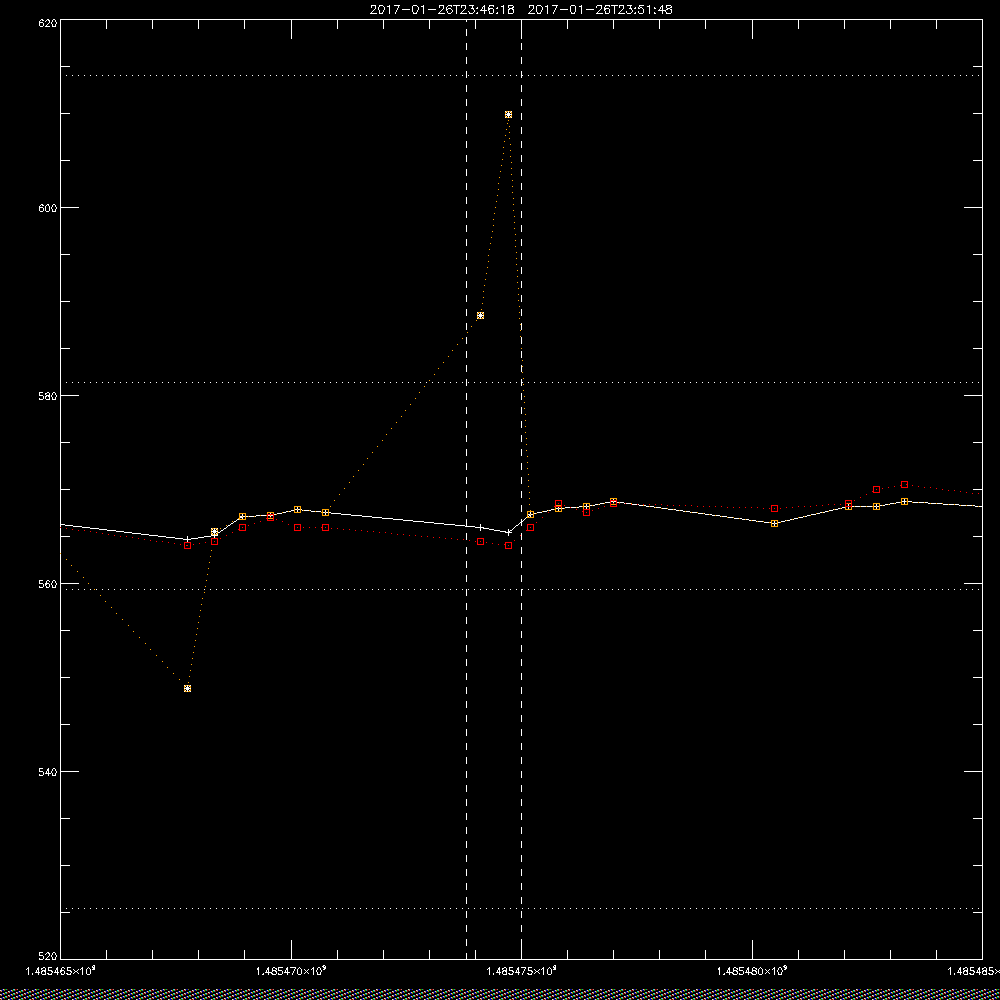Viewport: 1000px width, 1000px height.
Task: Click the right vertical dashed interval marker
Action: tap(522, 488)
